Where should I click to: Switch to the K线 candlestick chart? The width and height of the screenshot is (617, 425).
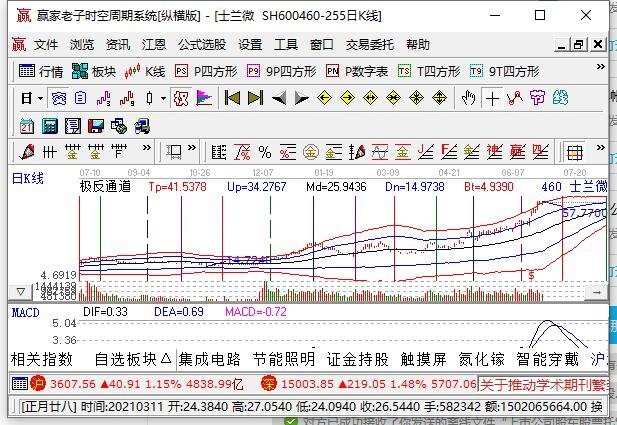[x=144, y=72]
